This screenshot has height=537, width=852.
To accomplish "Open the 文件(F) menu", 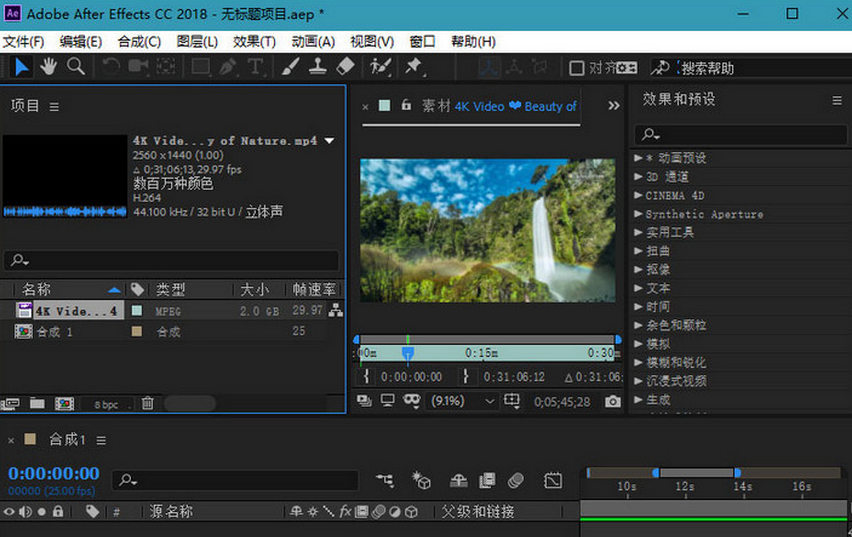I will 23,42.
